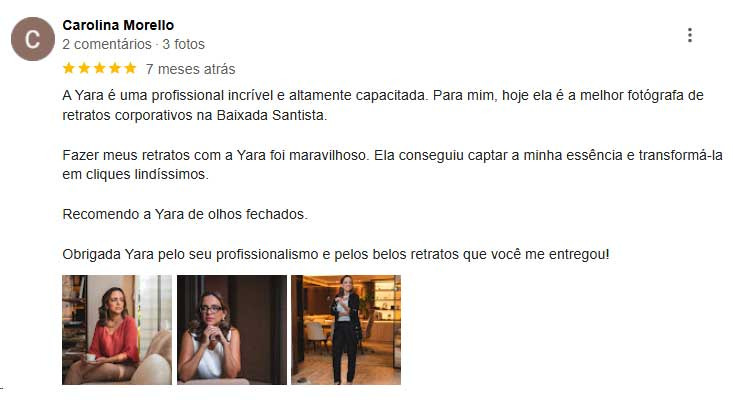Click the line starting "Fazer meus retratos"
Screen dimensions: 733x410
393,155
